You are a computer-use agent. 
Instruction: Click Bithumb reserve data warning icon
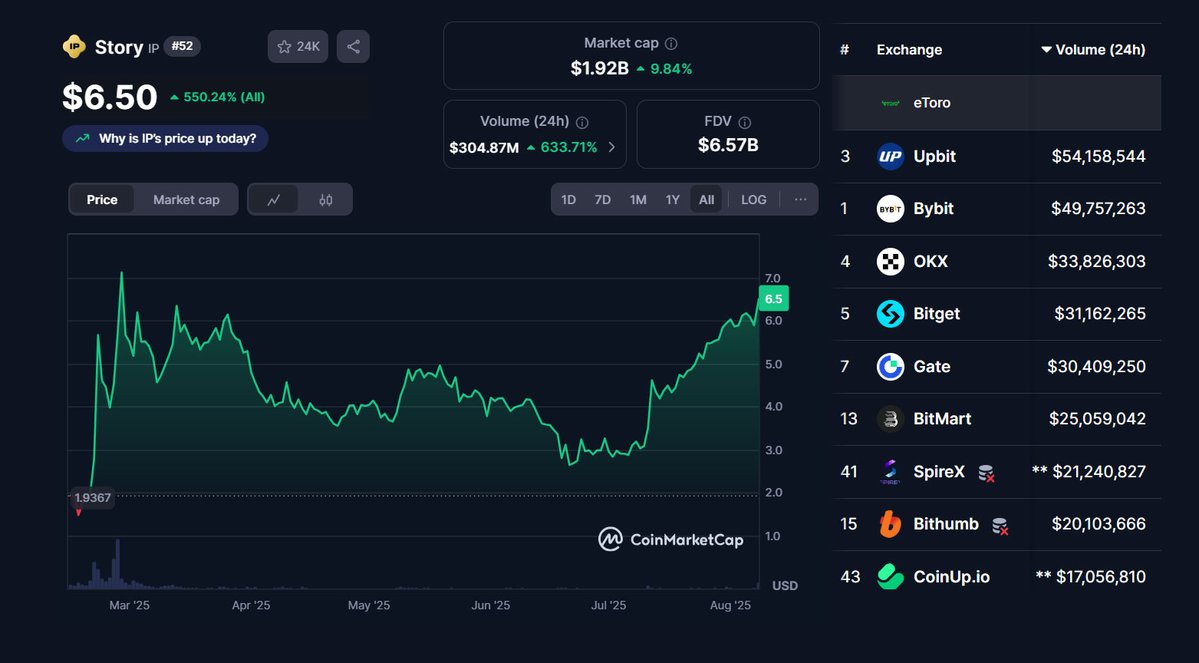point(999,526)
